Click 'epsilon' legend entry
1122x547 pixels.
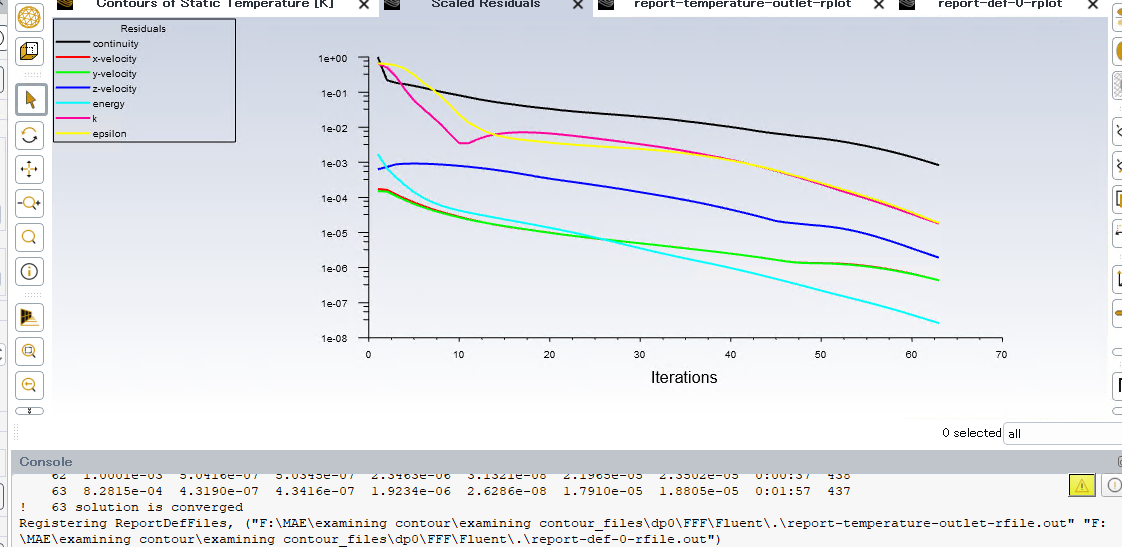[x=109, y=134]
